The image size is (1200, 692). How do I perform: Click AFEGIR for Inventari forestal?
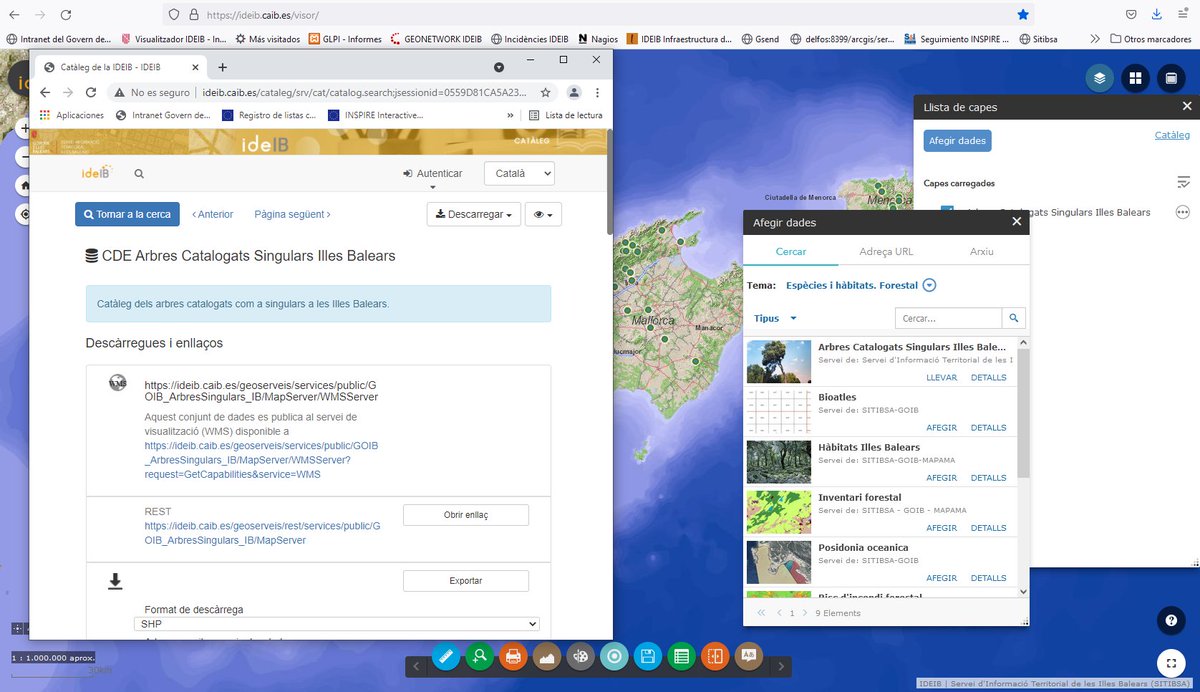point(942,528)
